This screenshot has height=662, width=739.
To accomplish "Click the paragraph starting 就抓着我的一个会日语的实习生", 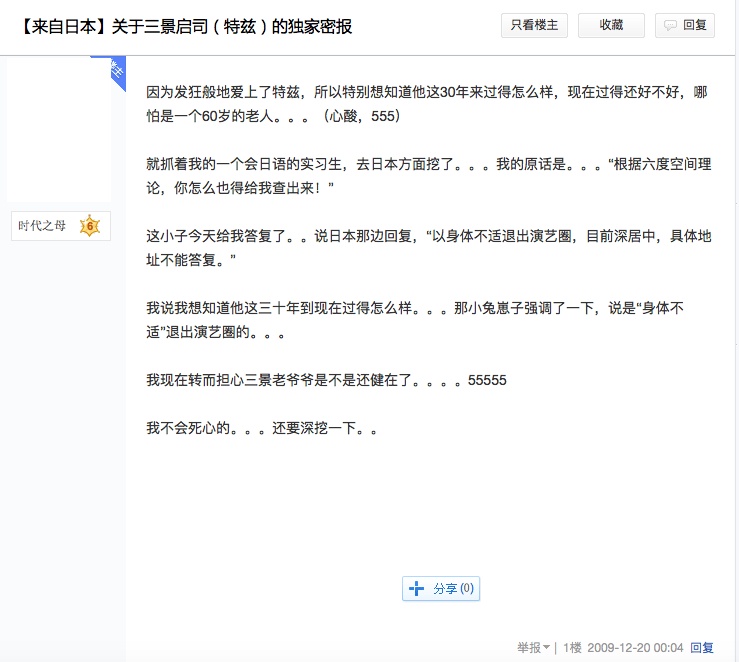I will click(x=428, y=176).
